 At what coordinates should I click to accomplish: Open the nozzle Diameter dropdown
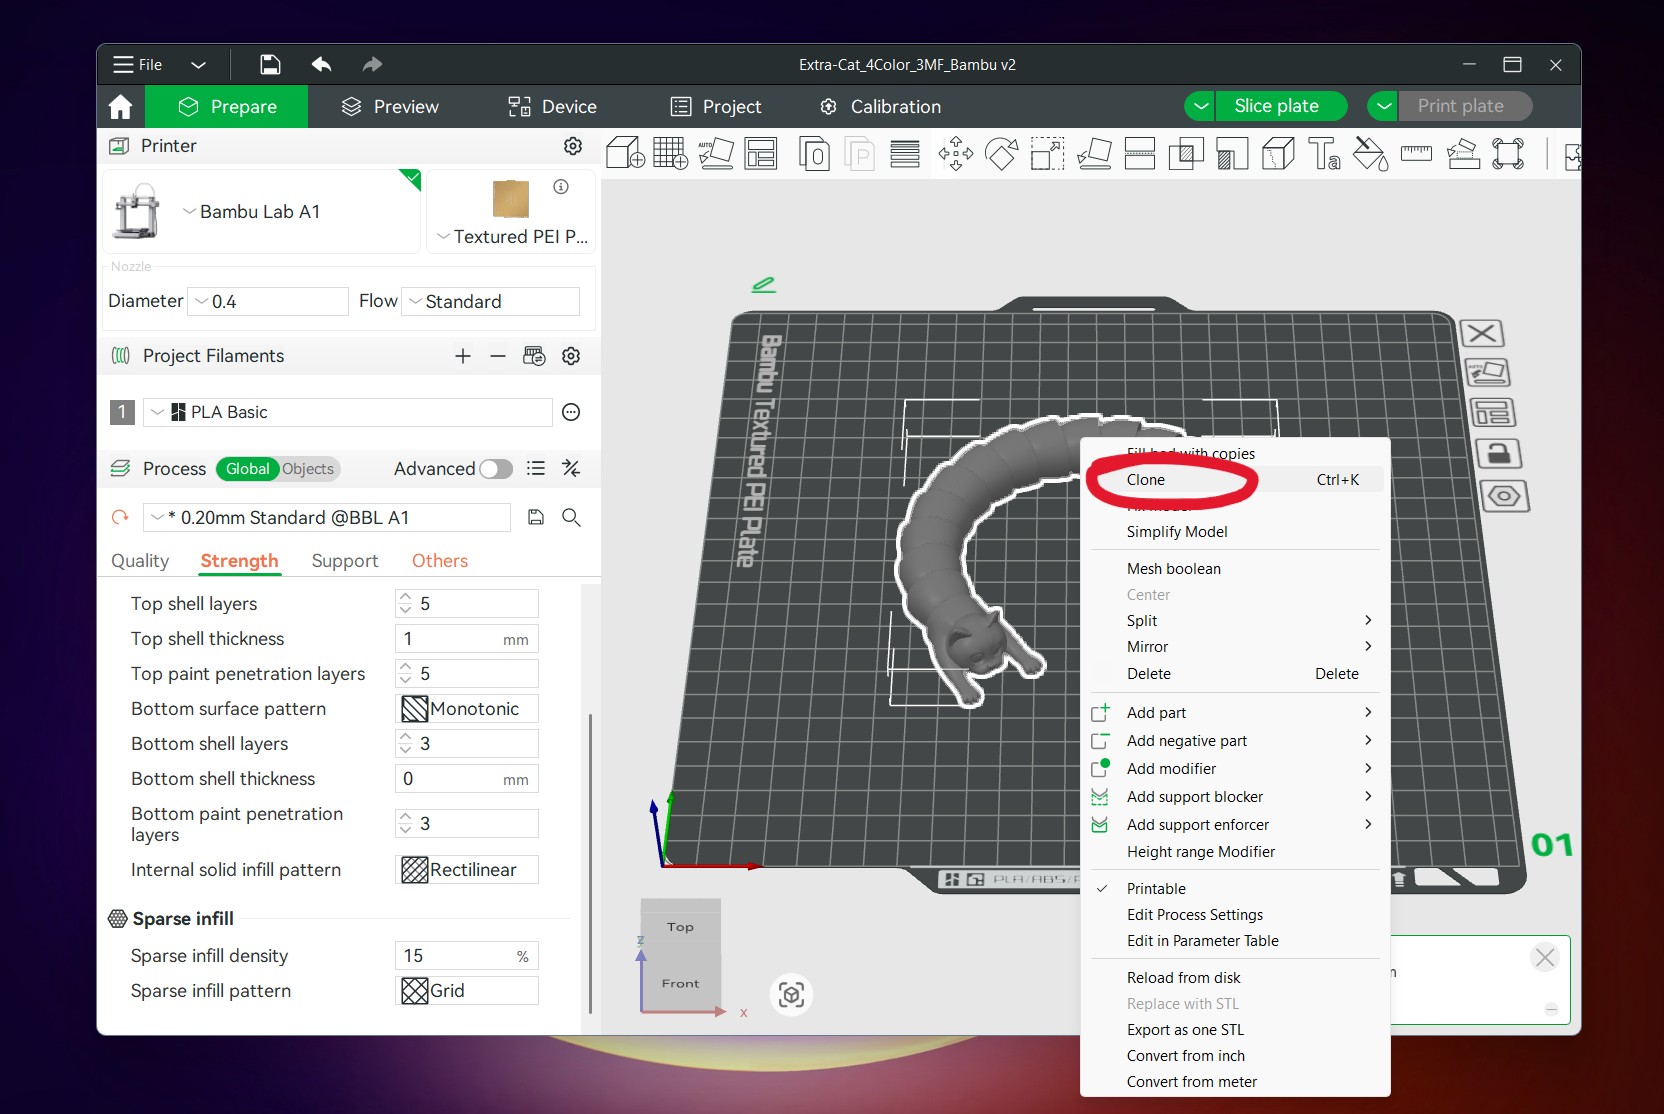(x=268, y=302)
